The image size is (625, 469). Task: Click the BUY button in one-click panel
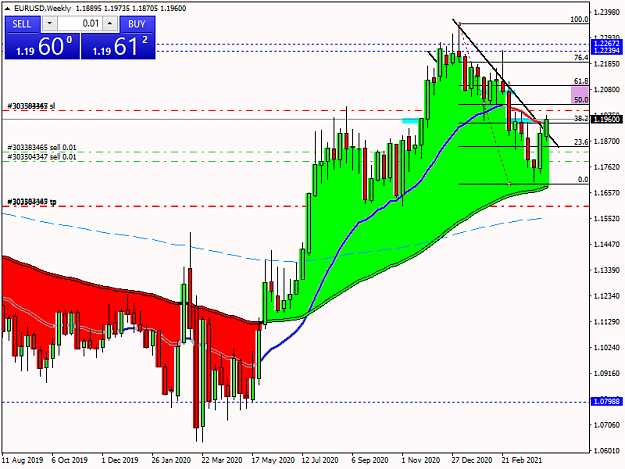point(137,24)
